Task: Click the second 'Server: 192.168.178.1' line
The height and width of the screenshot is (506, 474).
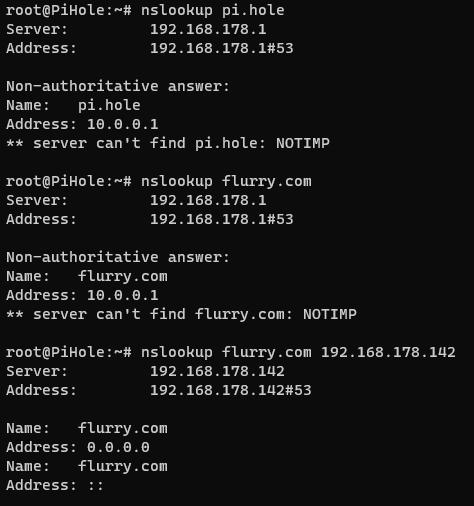Action: (136, 200)
